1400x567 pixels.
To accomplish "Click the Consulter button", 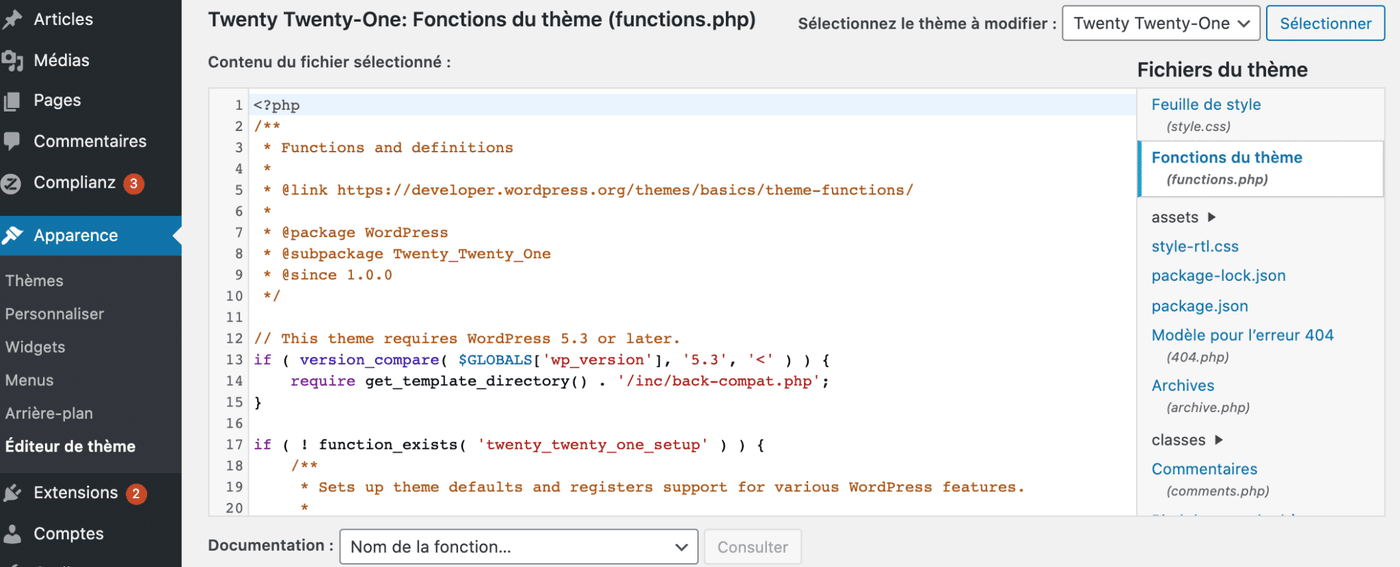I will tap(753, 547).
